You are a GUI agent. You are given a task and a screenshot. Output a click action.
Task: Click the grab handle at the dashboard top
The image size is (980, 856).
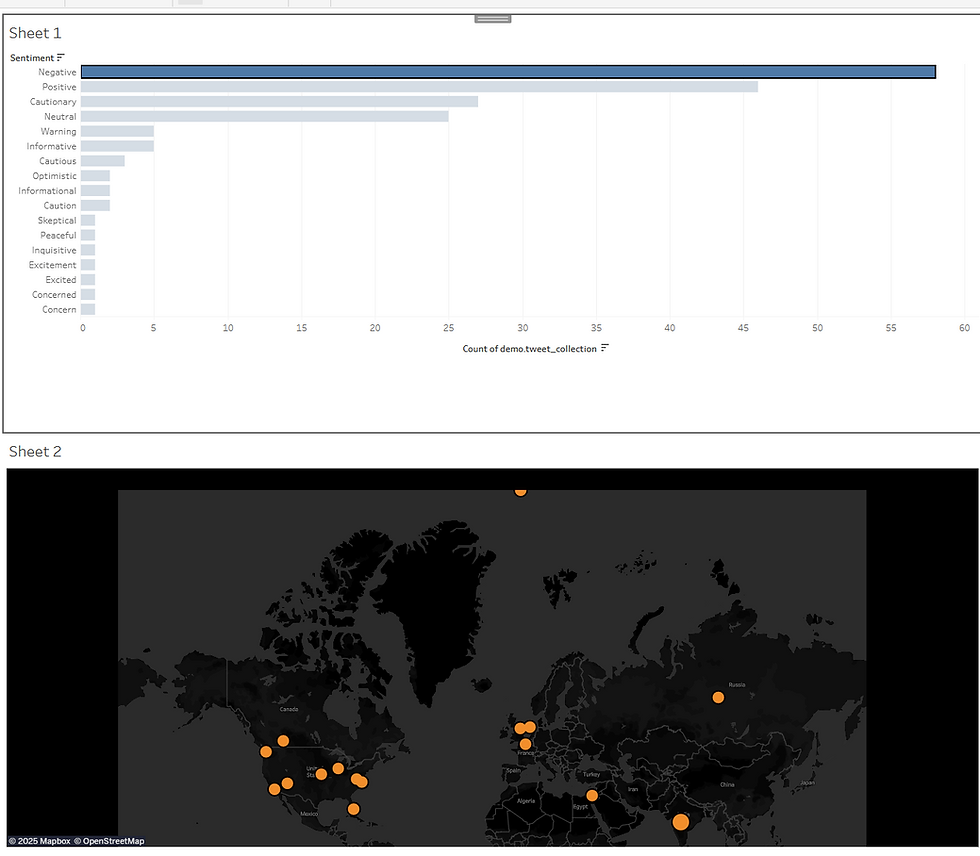pos(492,17)
